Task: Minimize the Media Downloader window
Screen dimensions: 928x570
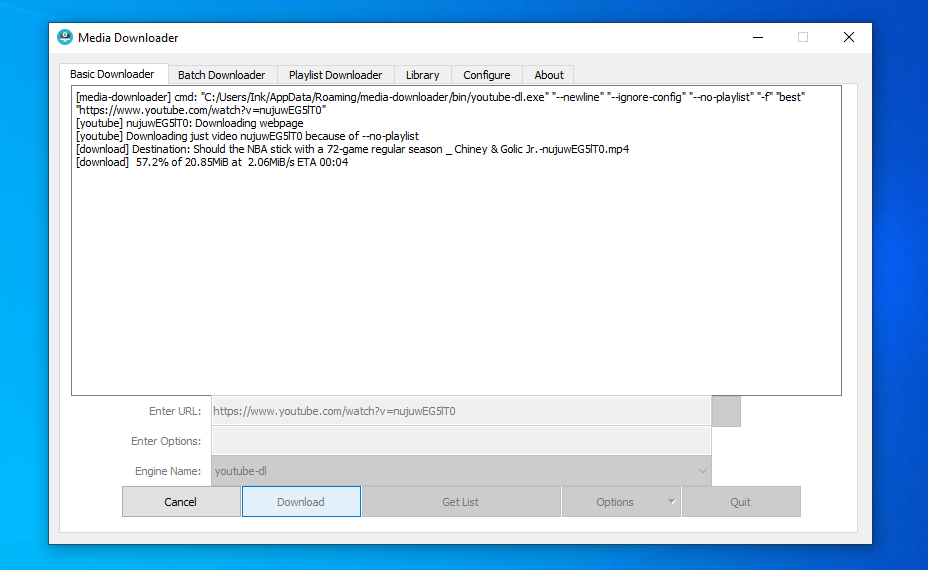Action: click(x=758, y=37)
